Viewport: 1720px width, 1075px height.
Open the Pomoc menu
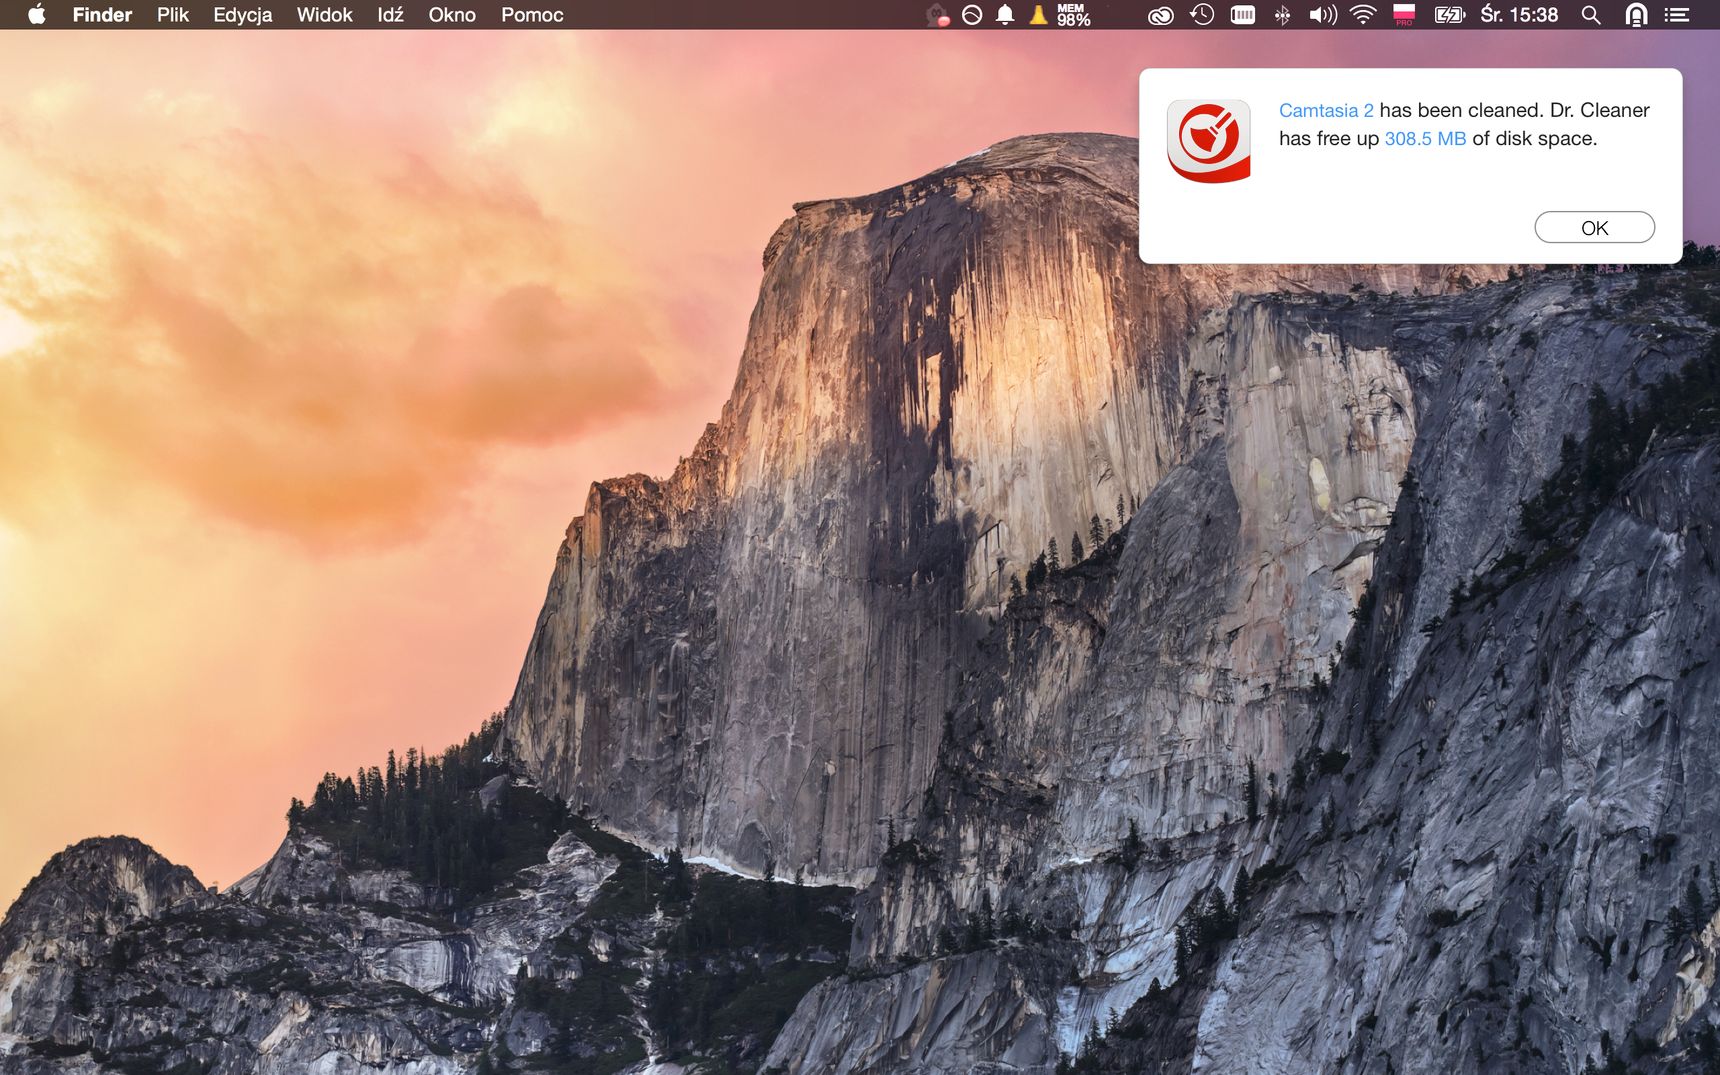tap(532, 14)
